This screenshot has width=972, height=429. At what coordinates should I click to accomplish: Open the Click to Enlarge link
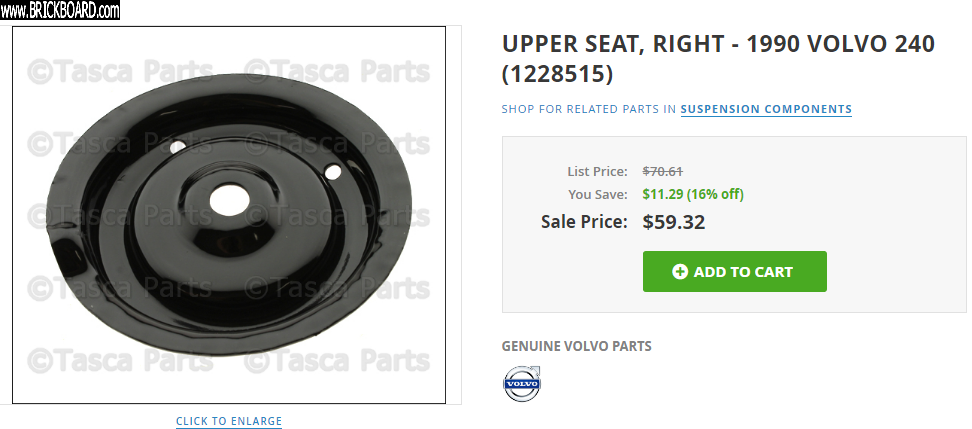(229, 421)
